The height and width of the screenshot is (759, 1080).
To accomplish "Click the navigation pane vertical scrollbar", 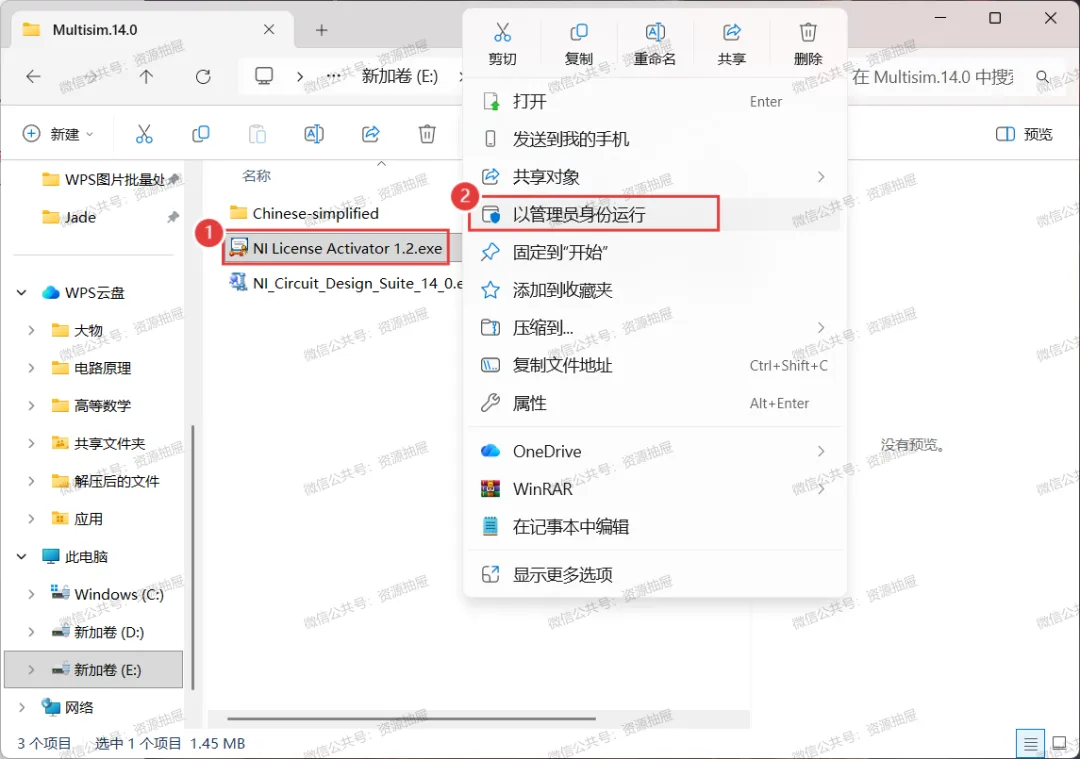I will 193,557.
